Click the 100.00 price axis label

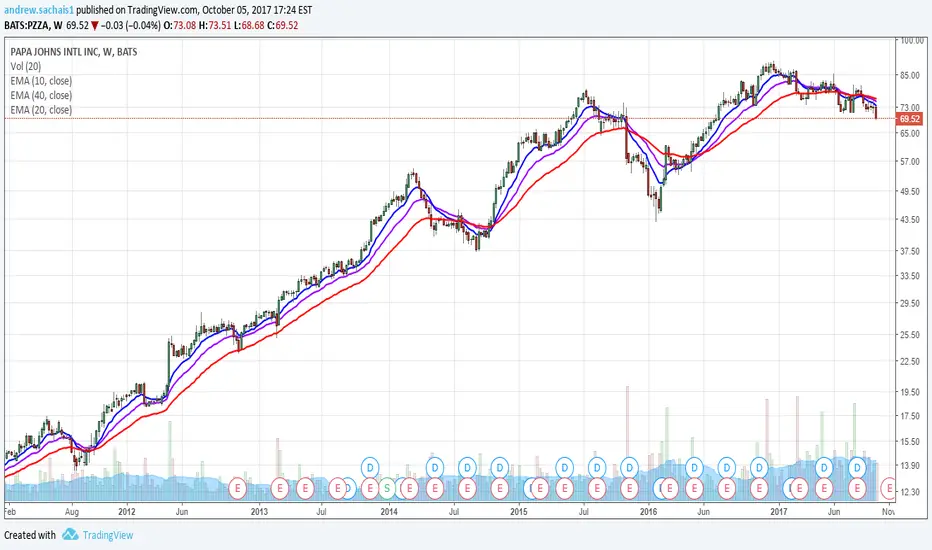point(912,40)
